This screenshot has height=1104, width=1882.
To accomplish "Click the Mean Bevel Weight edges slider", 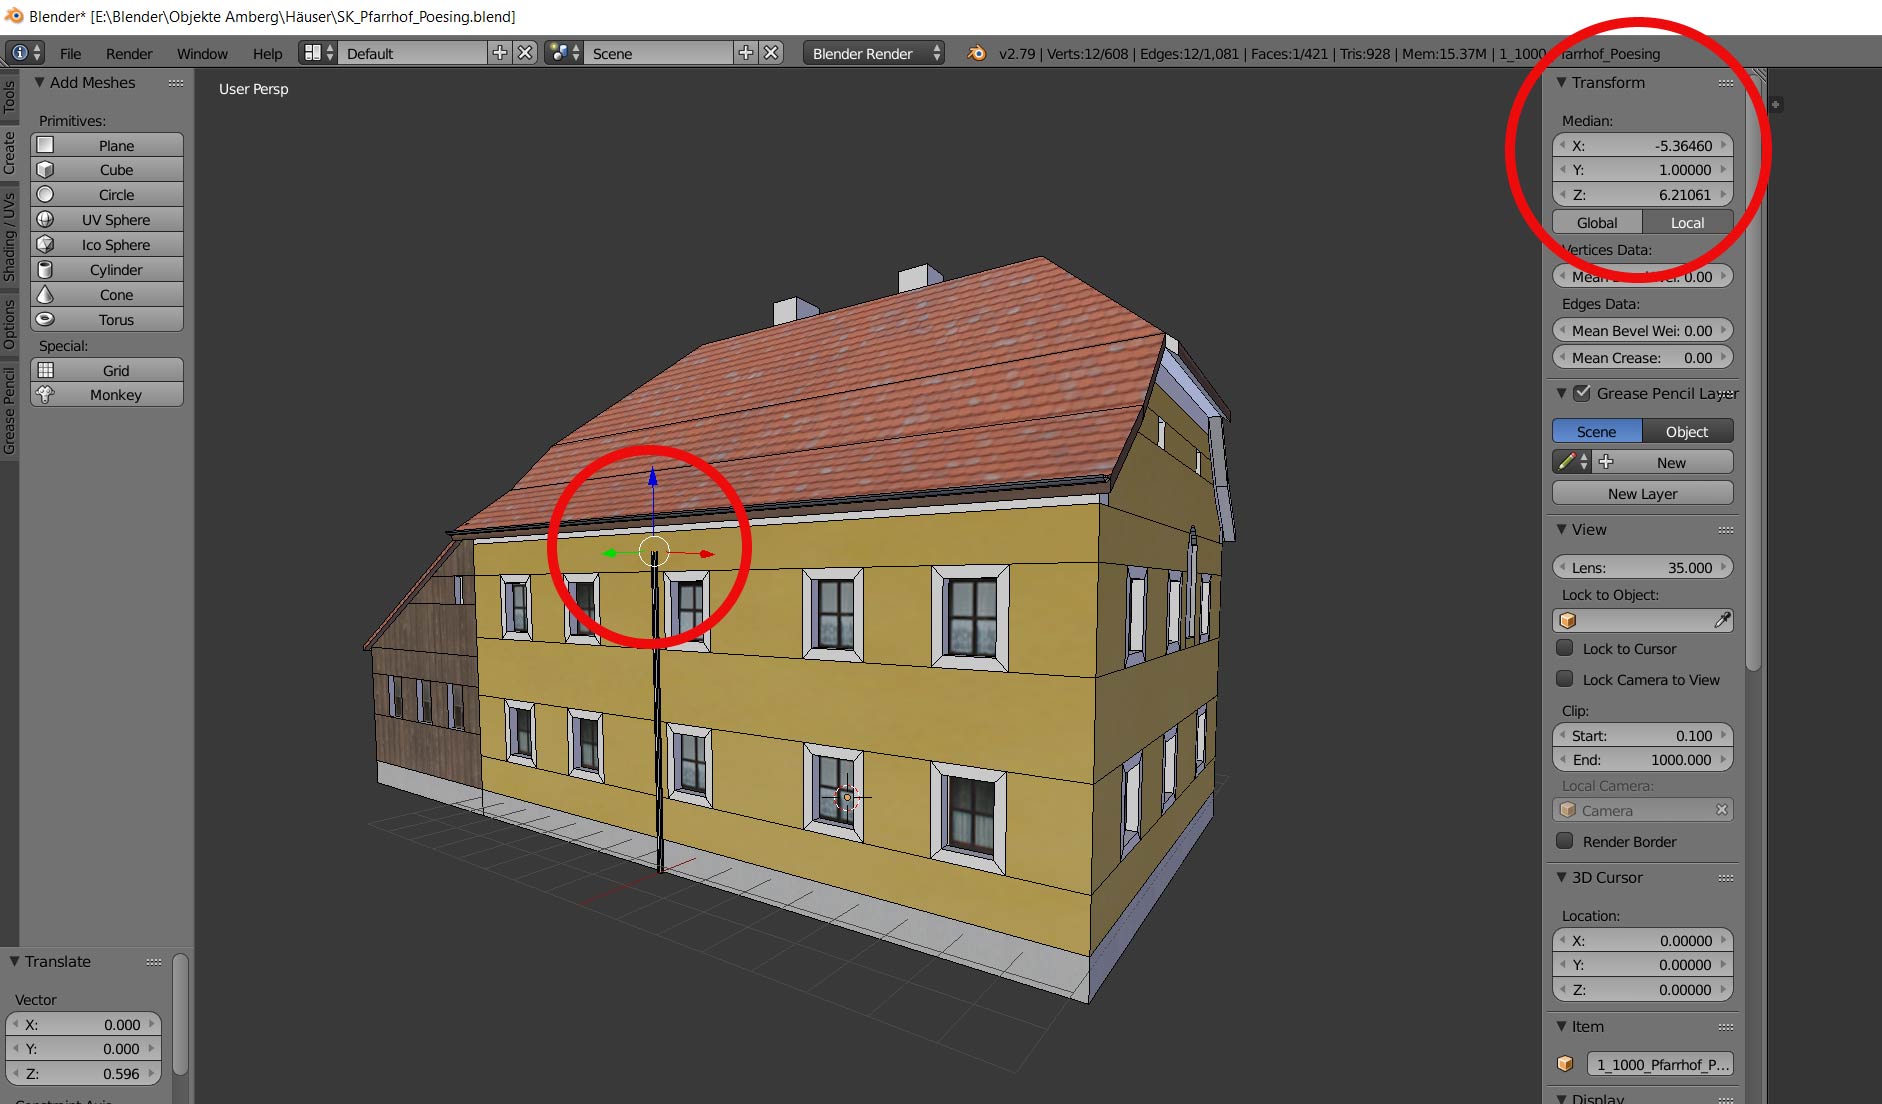I will coord(1643,330).
